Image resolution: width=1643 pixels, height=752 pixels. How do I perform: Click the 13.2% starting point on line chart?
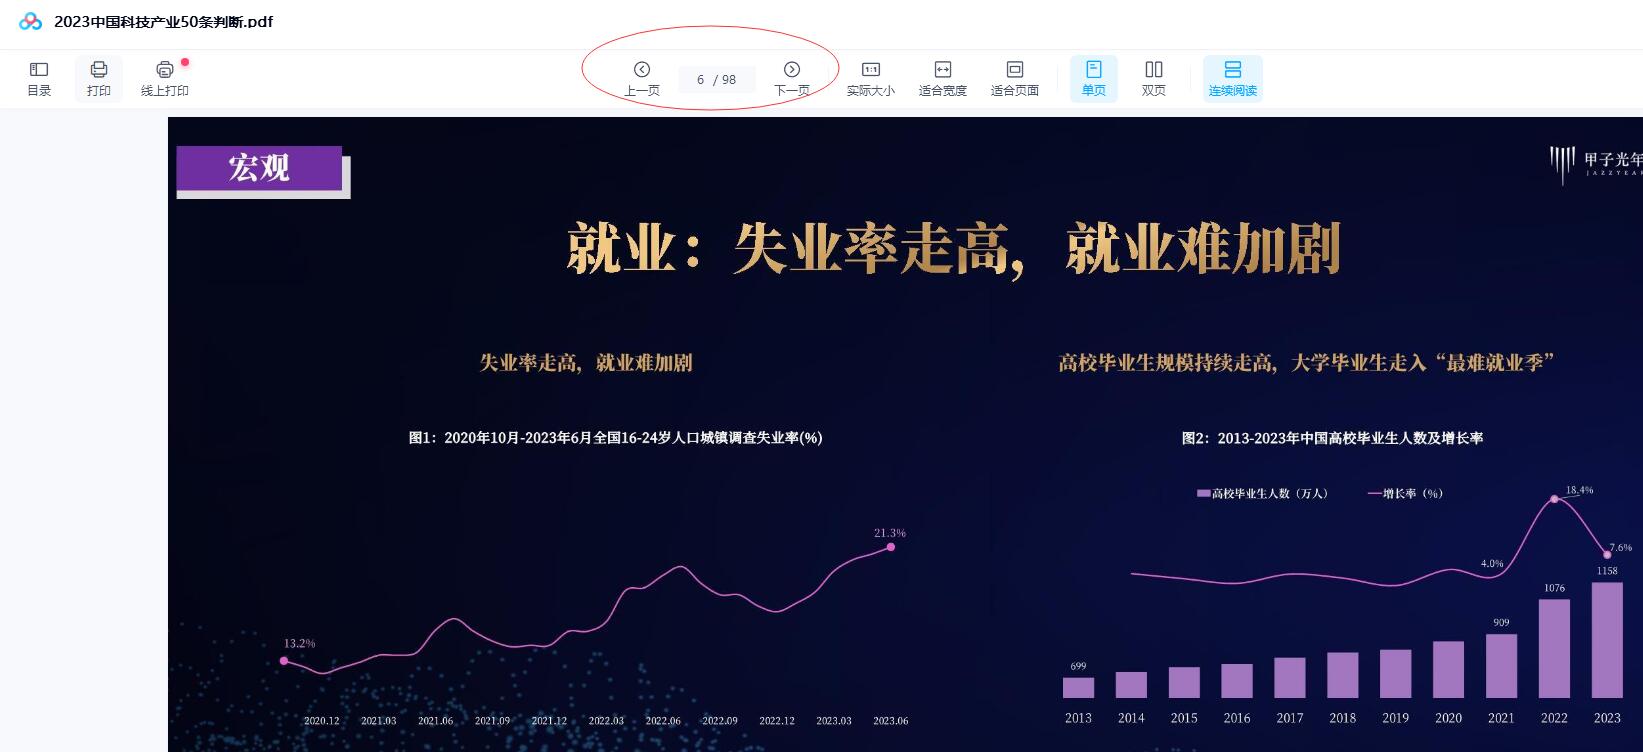(284, 661)
